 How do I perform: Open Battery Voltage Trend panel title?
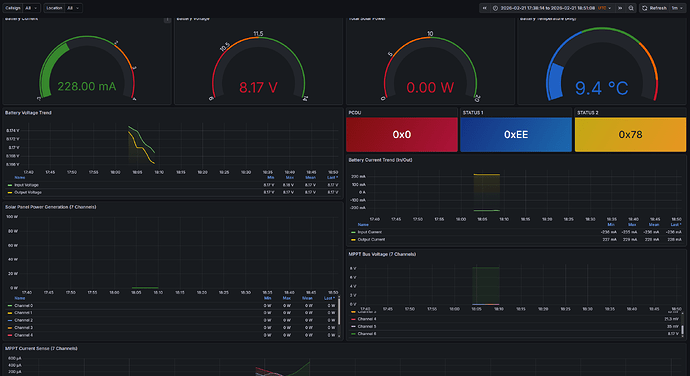[x=28, y=113]
